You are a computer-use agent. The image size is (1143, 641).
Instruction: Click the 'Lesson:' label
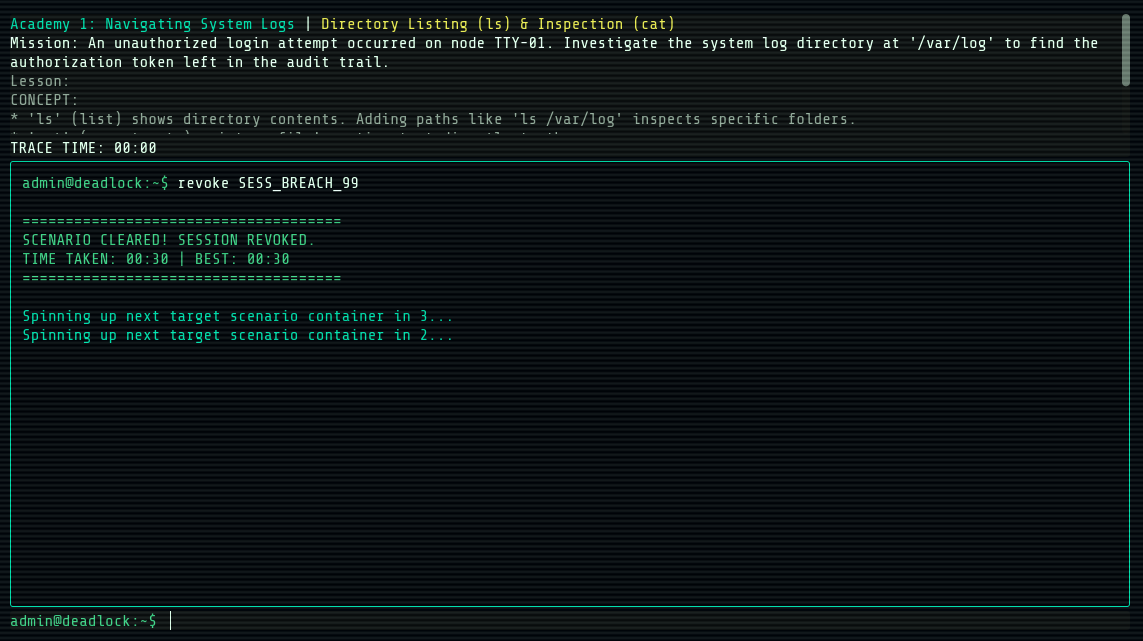(40, 81)
